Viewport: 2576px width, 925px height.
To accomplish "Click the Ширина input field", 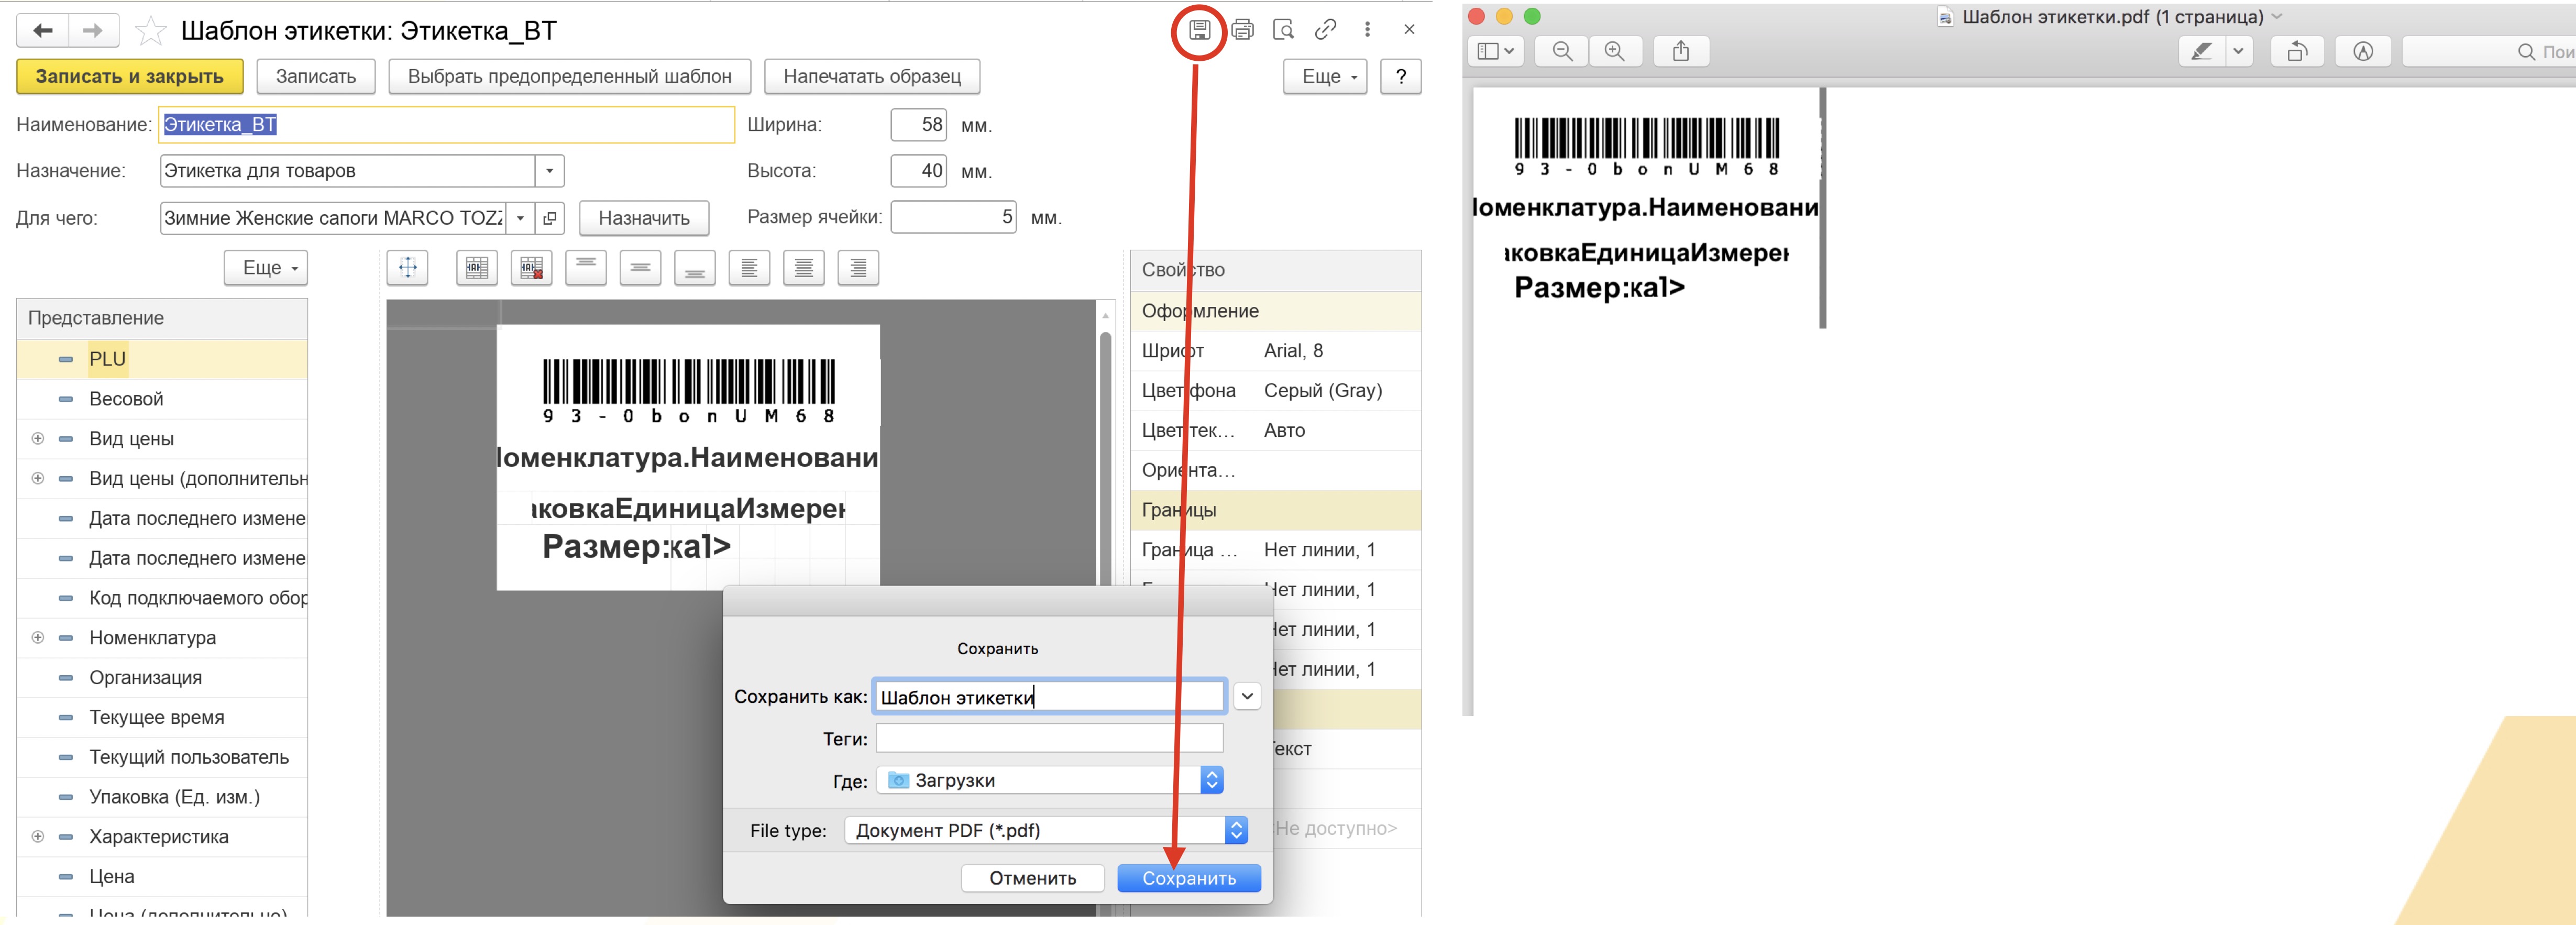I will 918,124.
